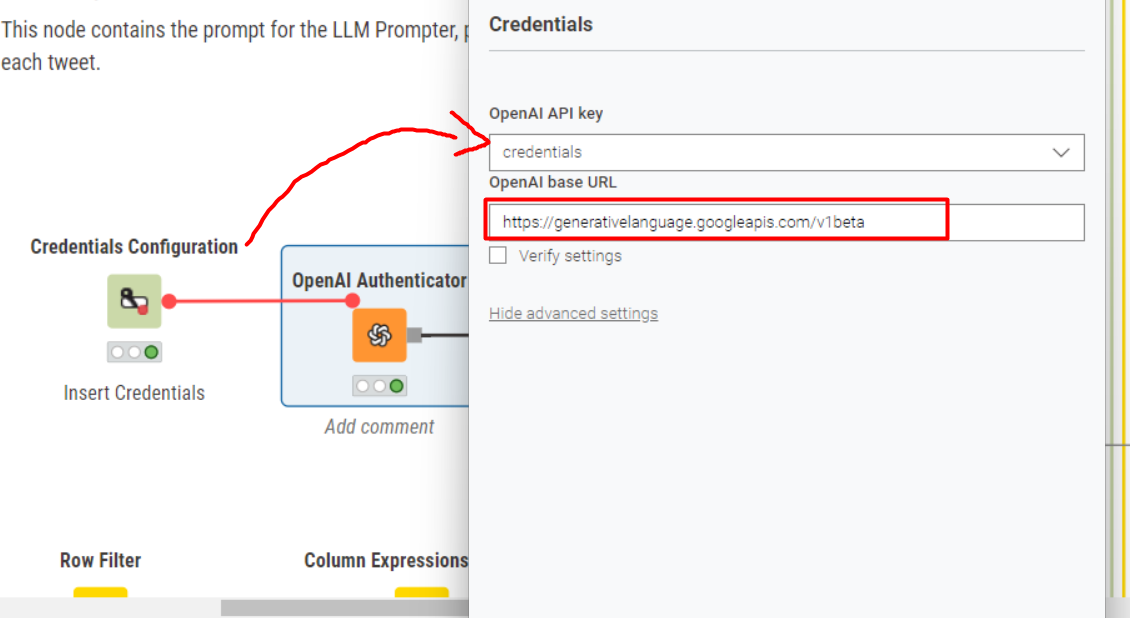Click the Insert Credentials node label
1130x618 pixels.
pyautogui.click(x=134, y=393)
